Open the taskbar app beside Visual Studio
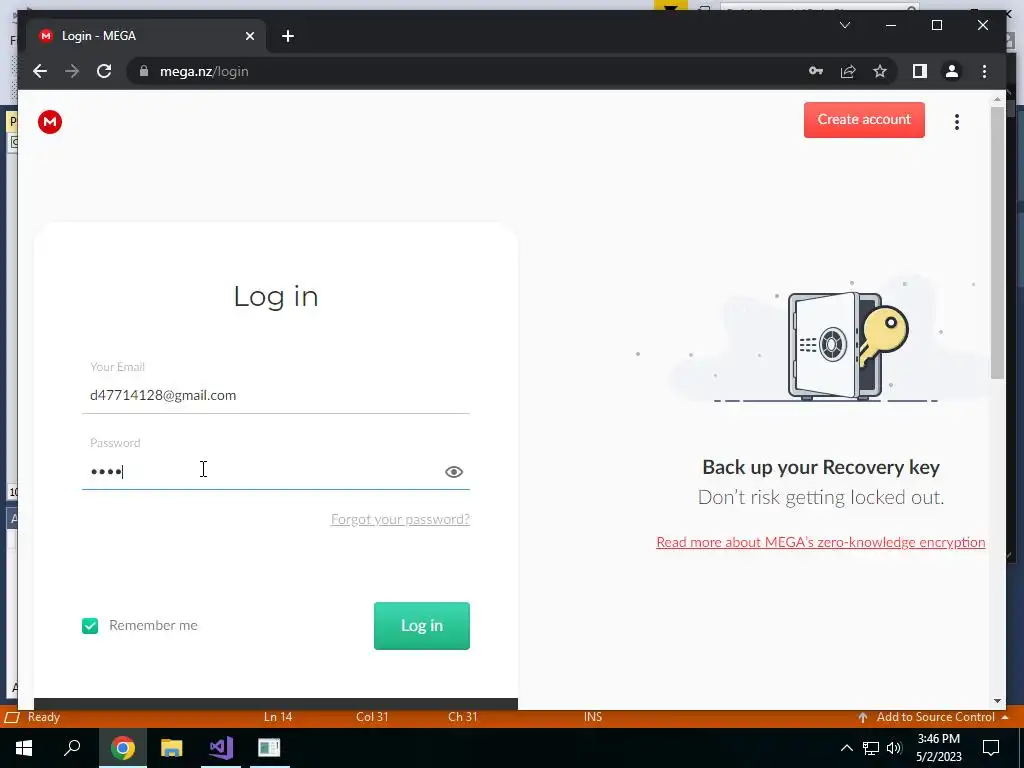Image resolution: width=1024 pixels, height=768 pixels. click(x=269, y=748)
